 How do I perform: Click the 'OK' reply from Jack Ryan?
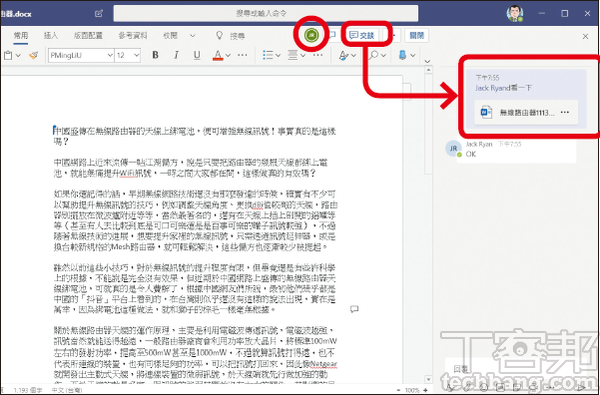click(471, 154)
